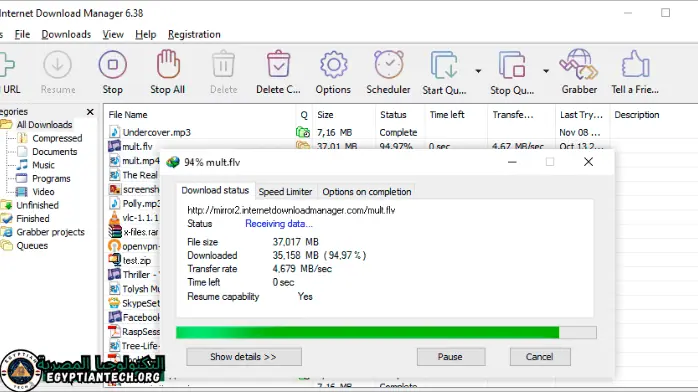The height and width of the screenshot is (392, 698).
Task: Select Music category
Action: point(43,165)
